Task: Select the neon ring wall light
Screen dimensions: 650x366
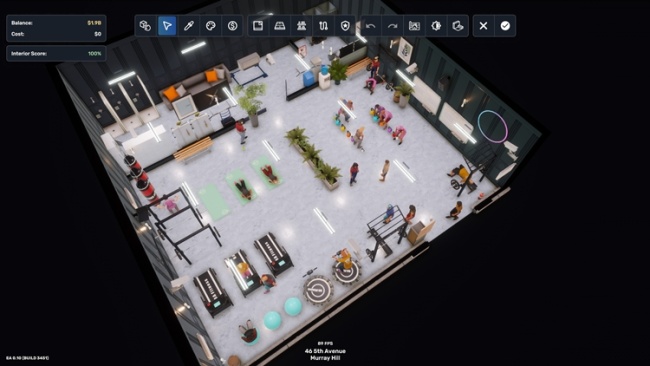Action: click(x=492, y=126)
